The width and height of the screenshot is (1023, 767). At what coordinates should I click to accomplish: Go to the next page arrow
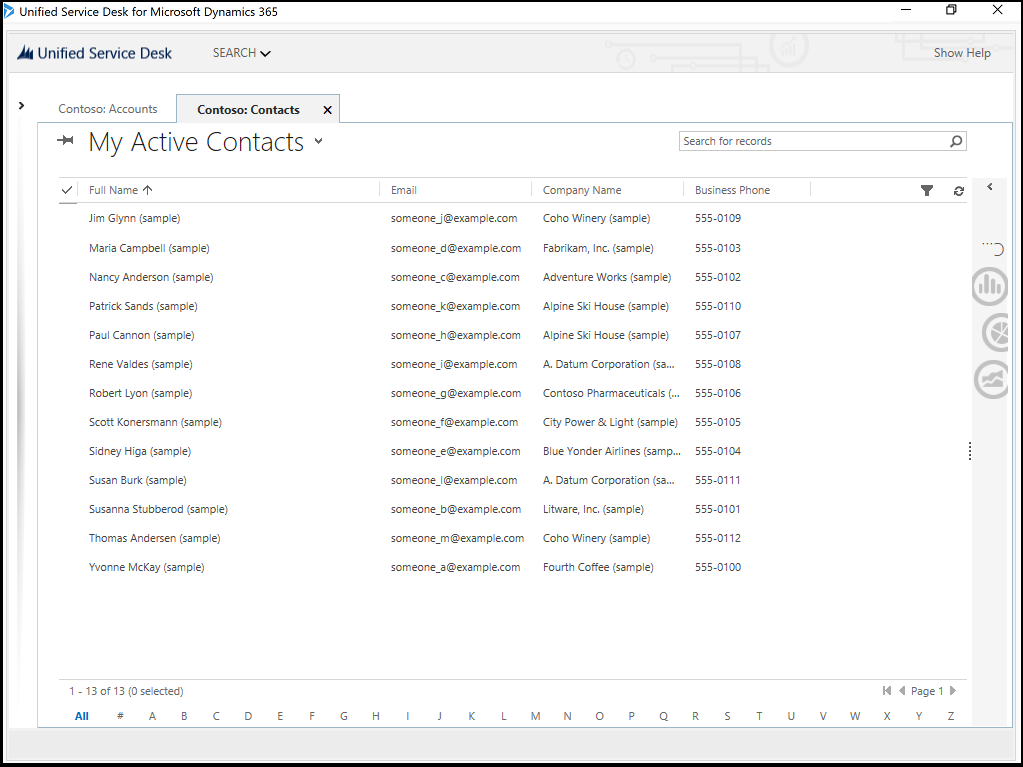(x=953, y=691)
